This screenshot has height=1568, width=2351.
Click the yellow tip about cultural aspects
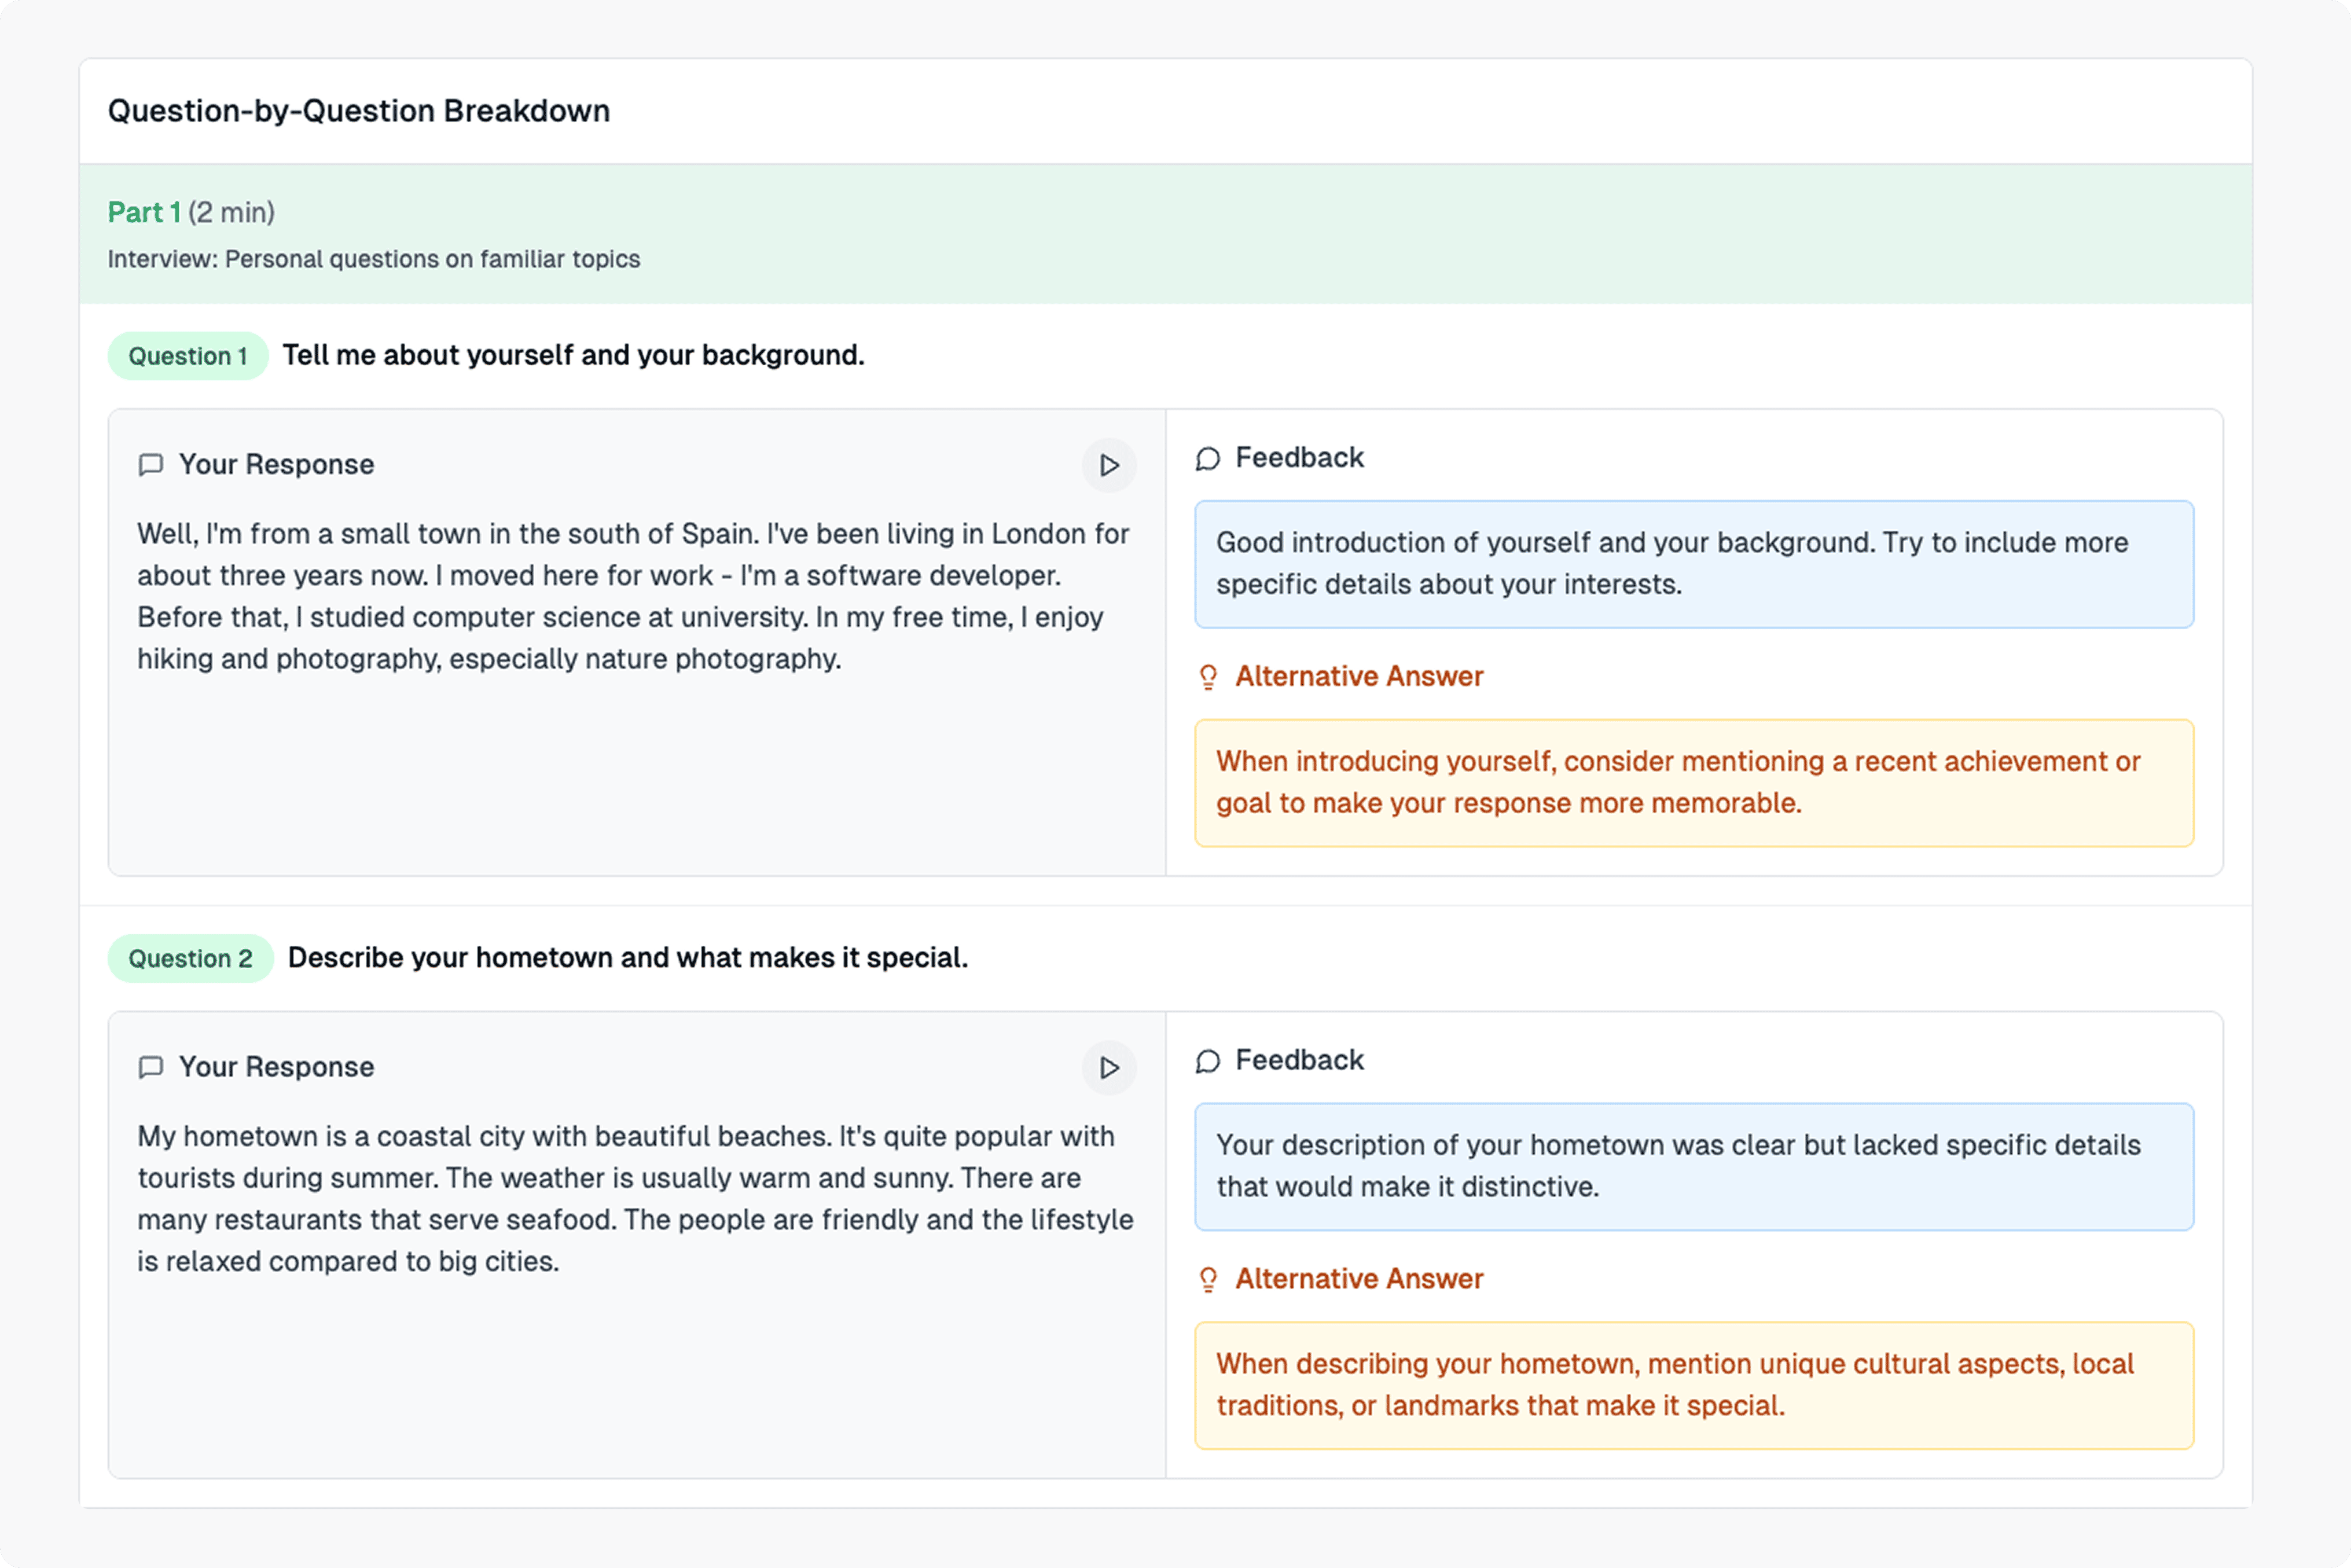(x=1693, y=1385)
